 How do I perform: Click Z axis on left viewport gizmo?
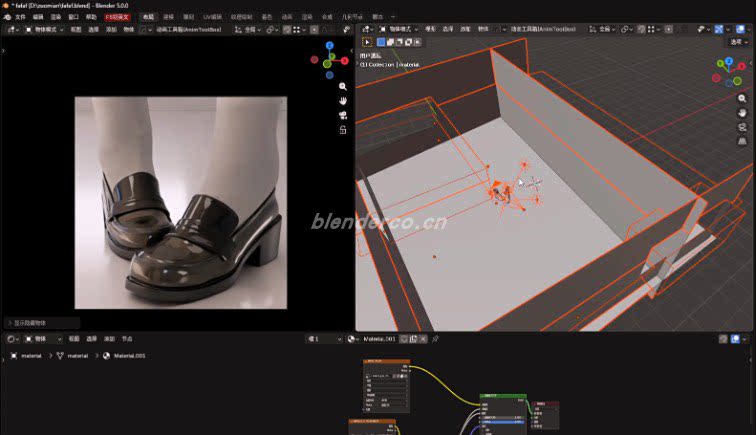[330, 45]
